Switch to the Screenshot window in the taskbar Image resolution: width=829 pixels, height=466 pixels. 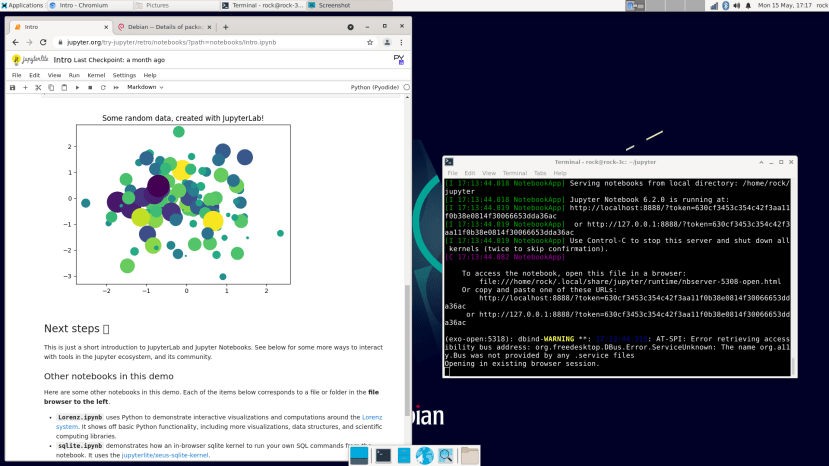point(349,5)
